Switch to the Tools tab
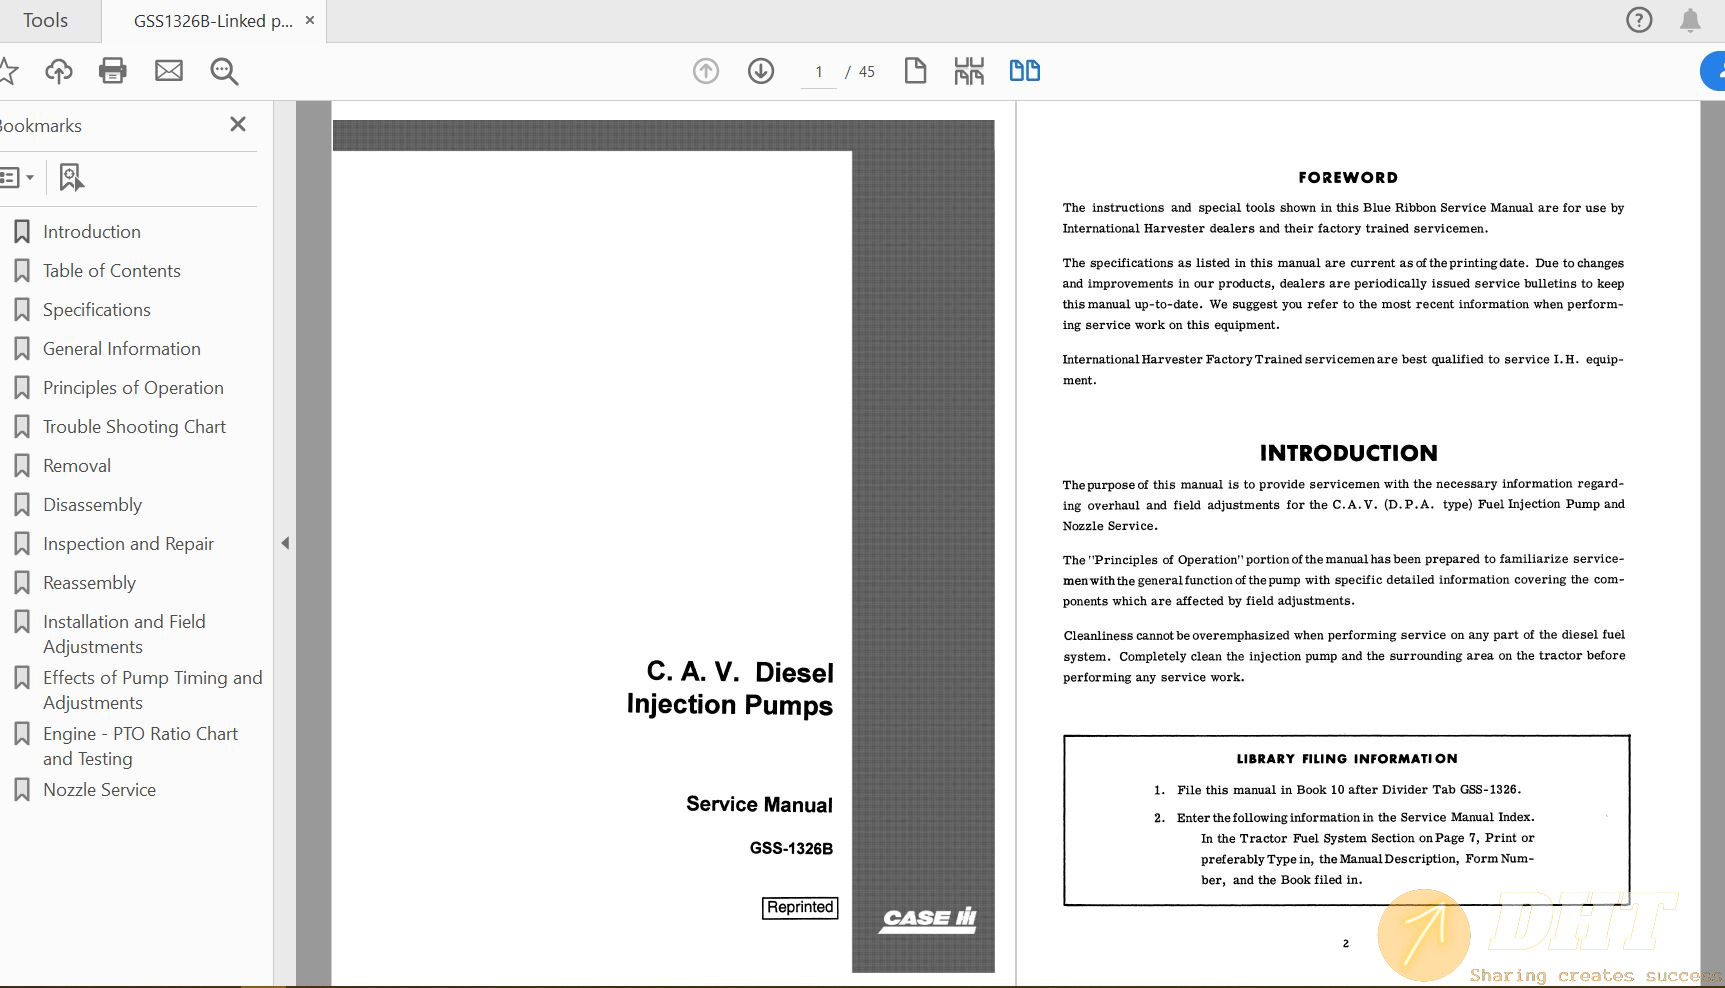This screenshot has width=1725, height=988. point(45,20)
